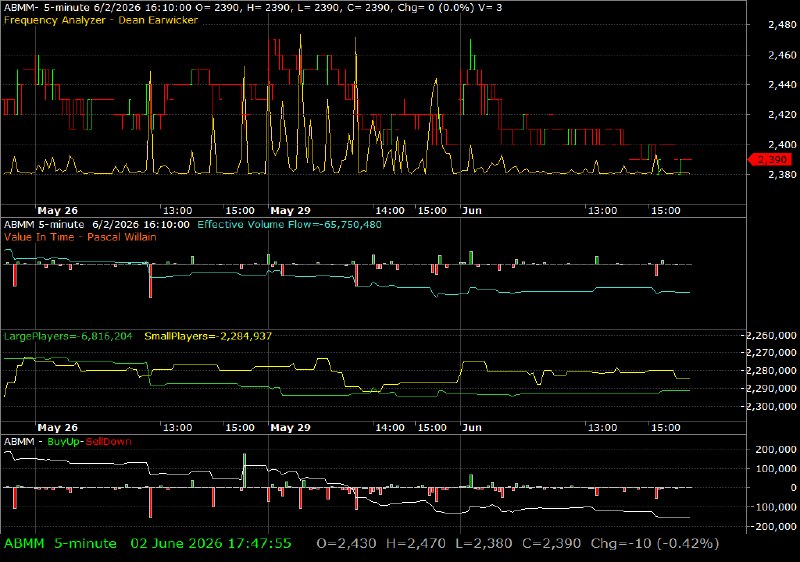Click Jun date label on players panel time axis

472,427
